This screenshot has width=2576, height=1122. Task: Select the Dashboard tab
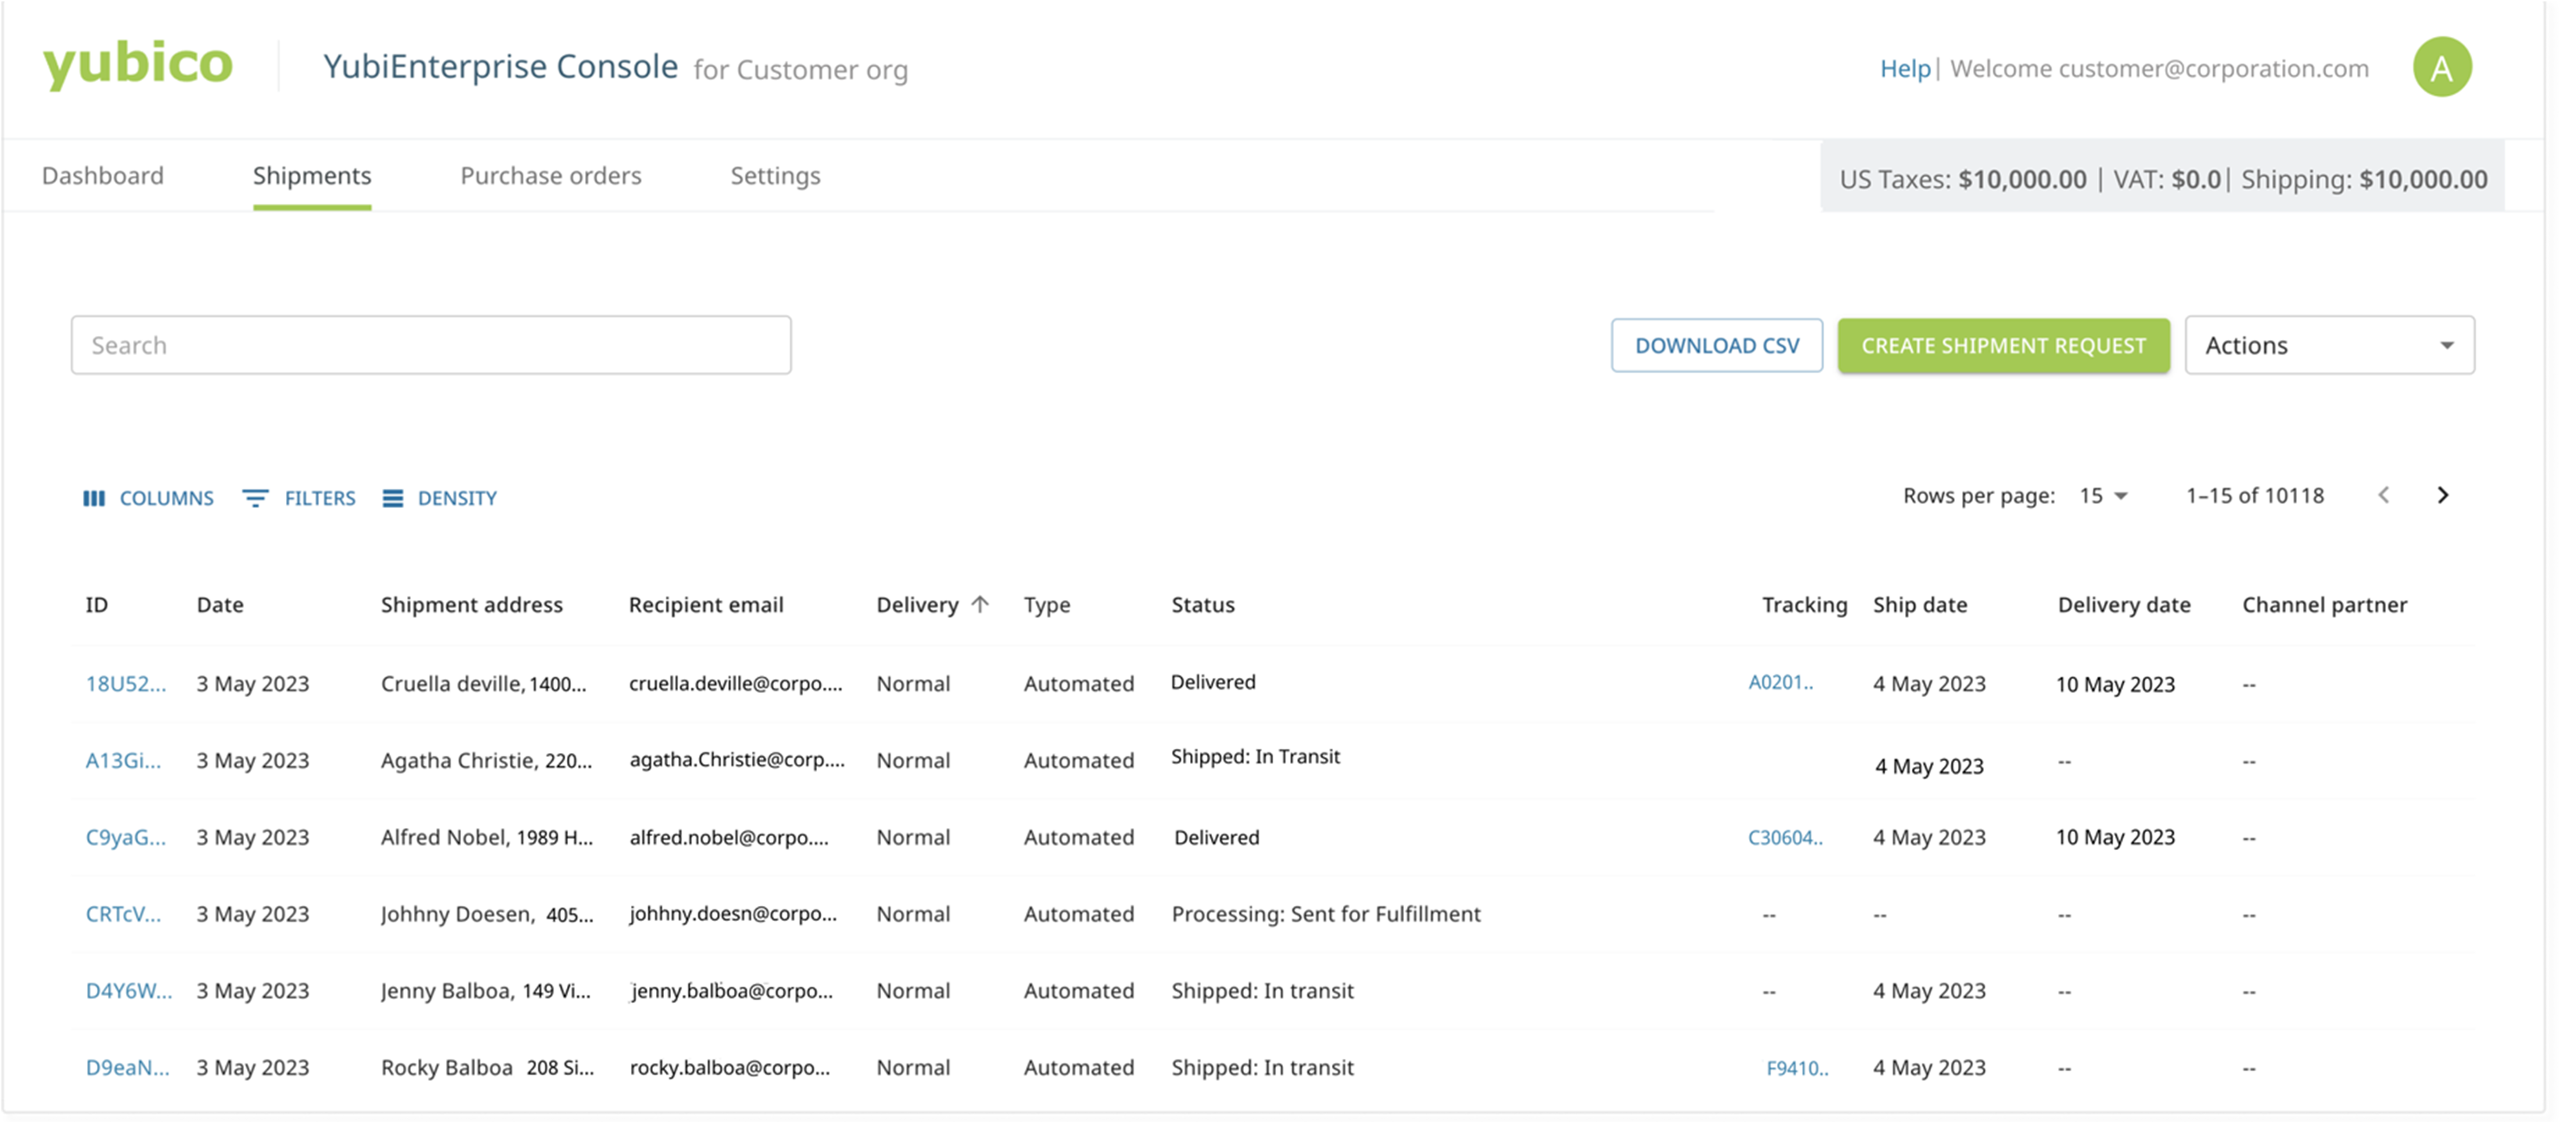click(102, 174)
